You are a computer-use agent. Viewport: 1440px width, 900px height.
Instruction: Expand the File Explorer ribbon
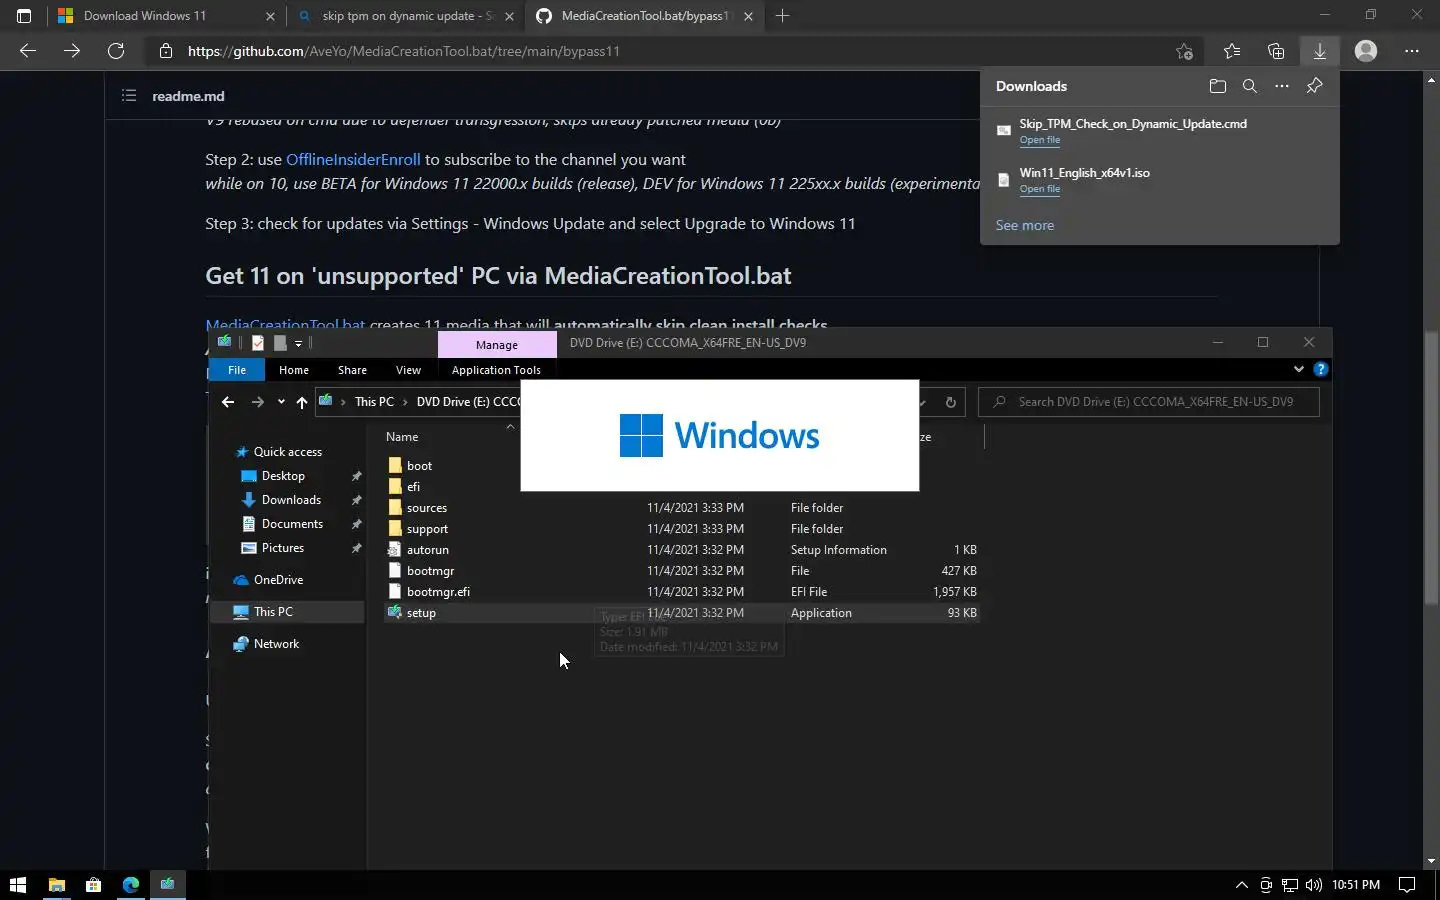1298,369
